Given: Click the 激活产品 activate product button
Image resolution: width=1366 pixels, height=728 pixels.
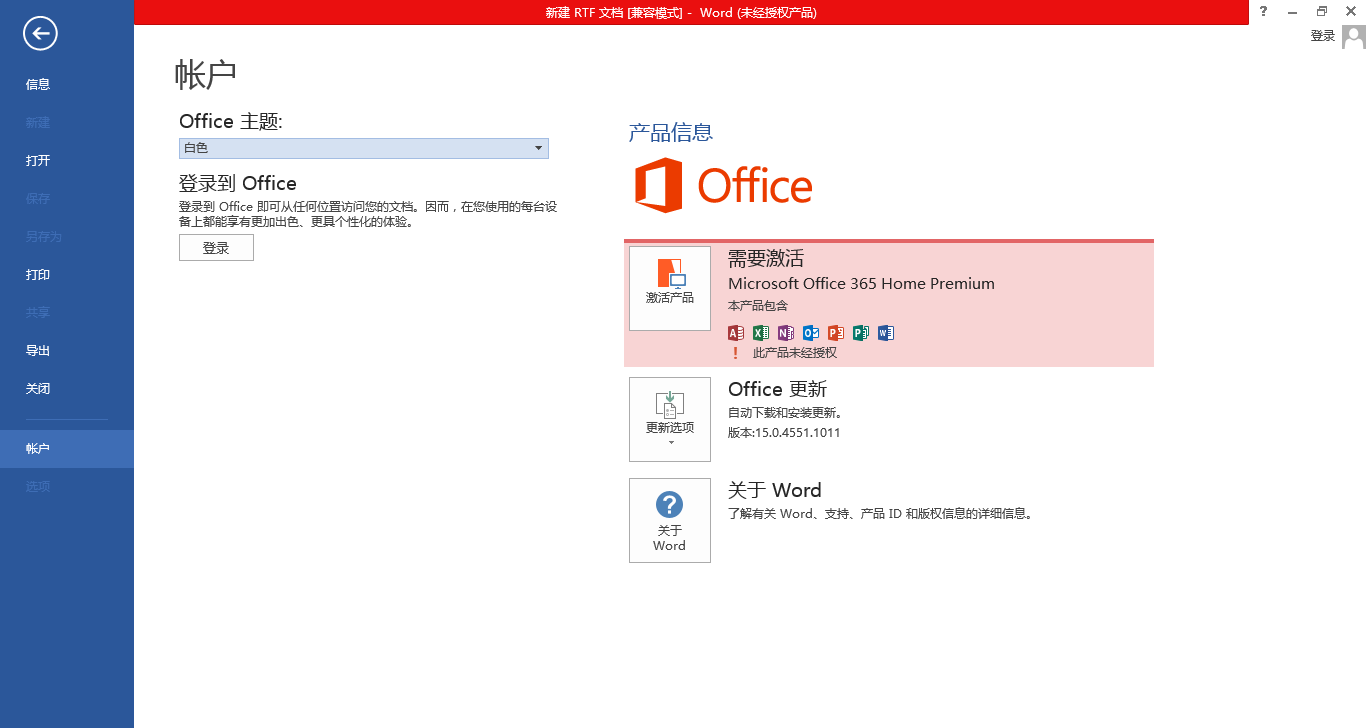Looking at the screenshot, I should (670, 288).
